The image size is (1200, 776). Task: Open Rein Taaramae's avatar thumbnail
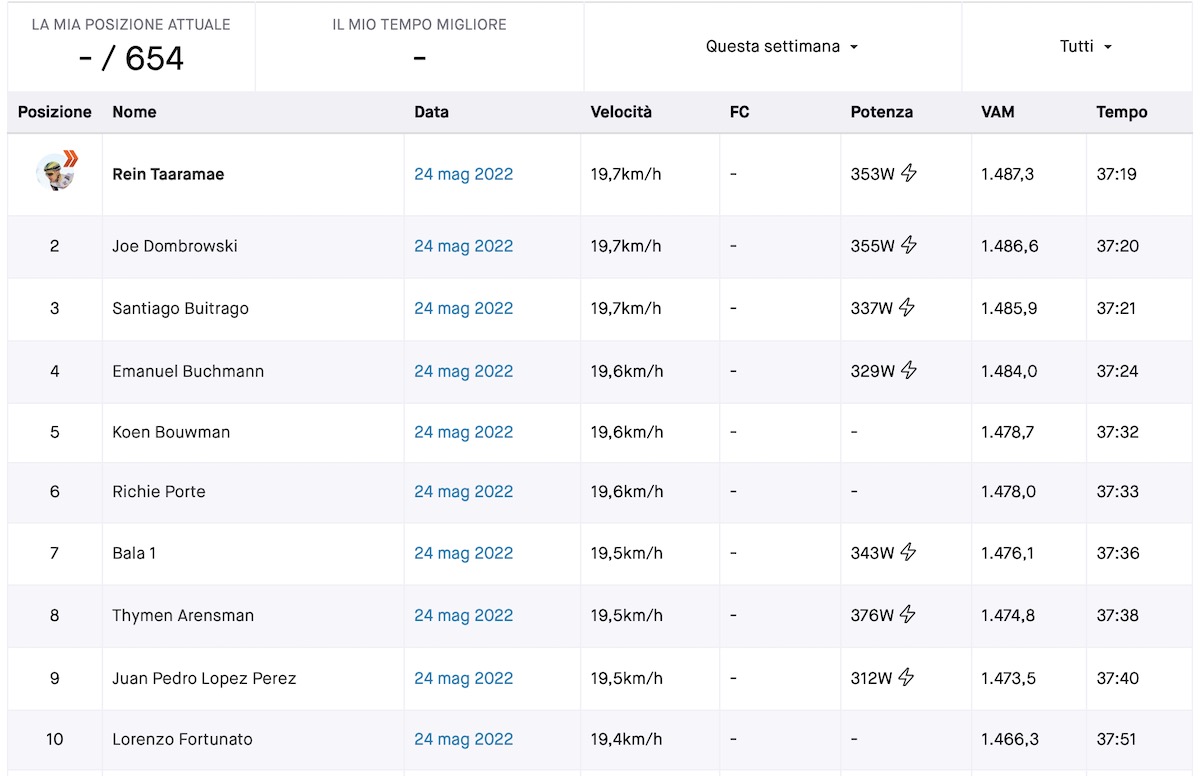coord(56,172)
